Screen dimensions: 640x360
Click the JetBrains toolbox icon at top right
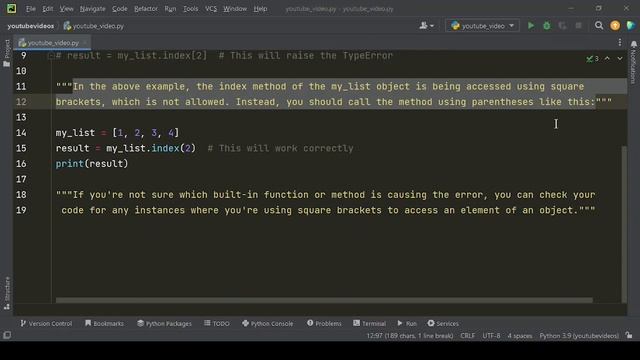[x=631, y=26]
